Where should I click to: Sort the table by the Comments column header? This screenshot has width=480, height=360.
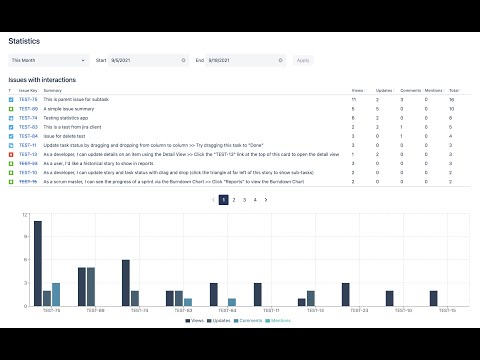point(411,90)
